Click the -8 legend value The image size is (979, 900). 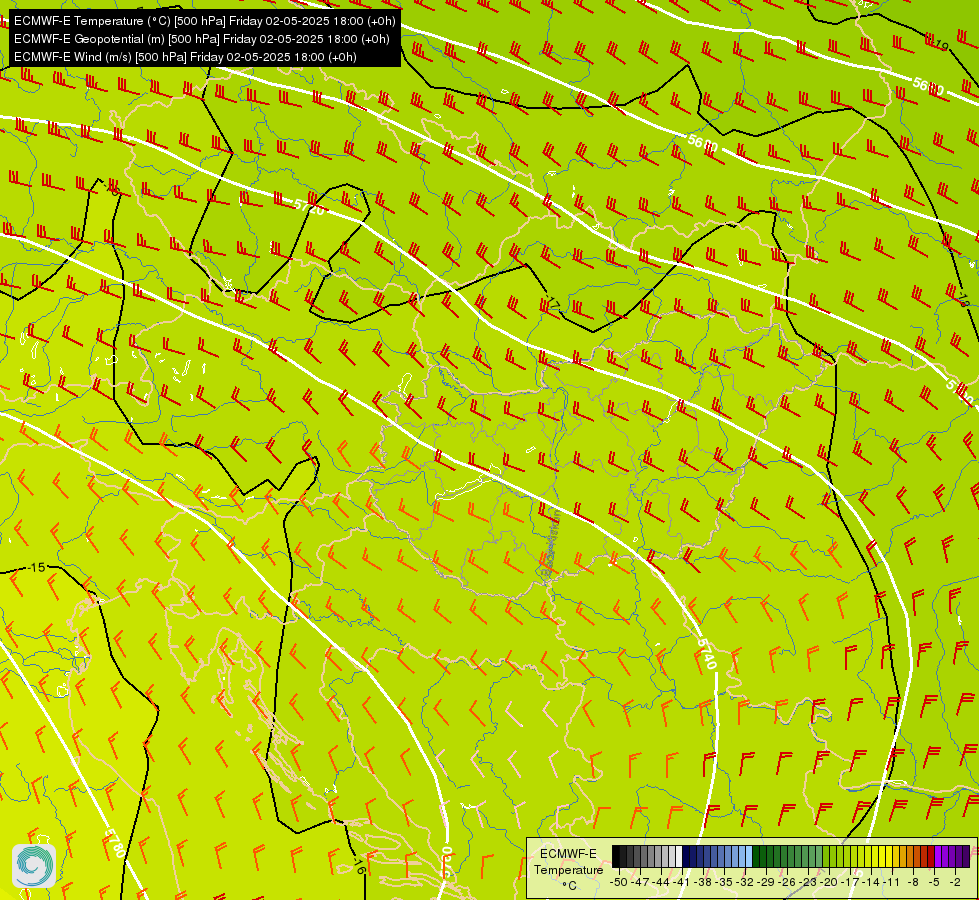913,882
